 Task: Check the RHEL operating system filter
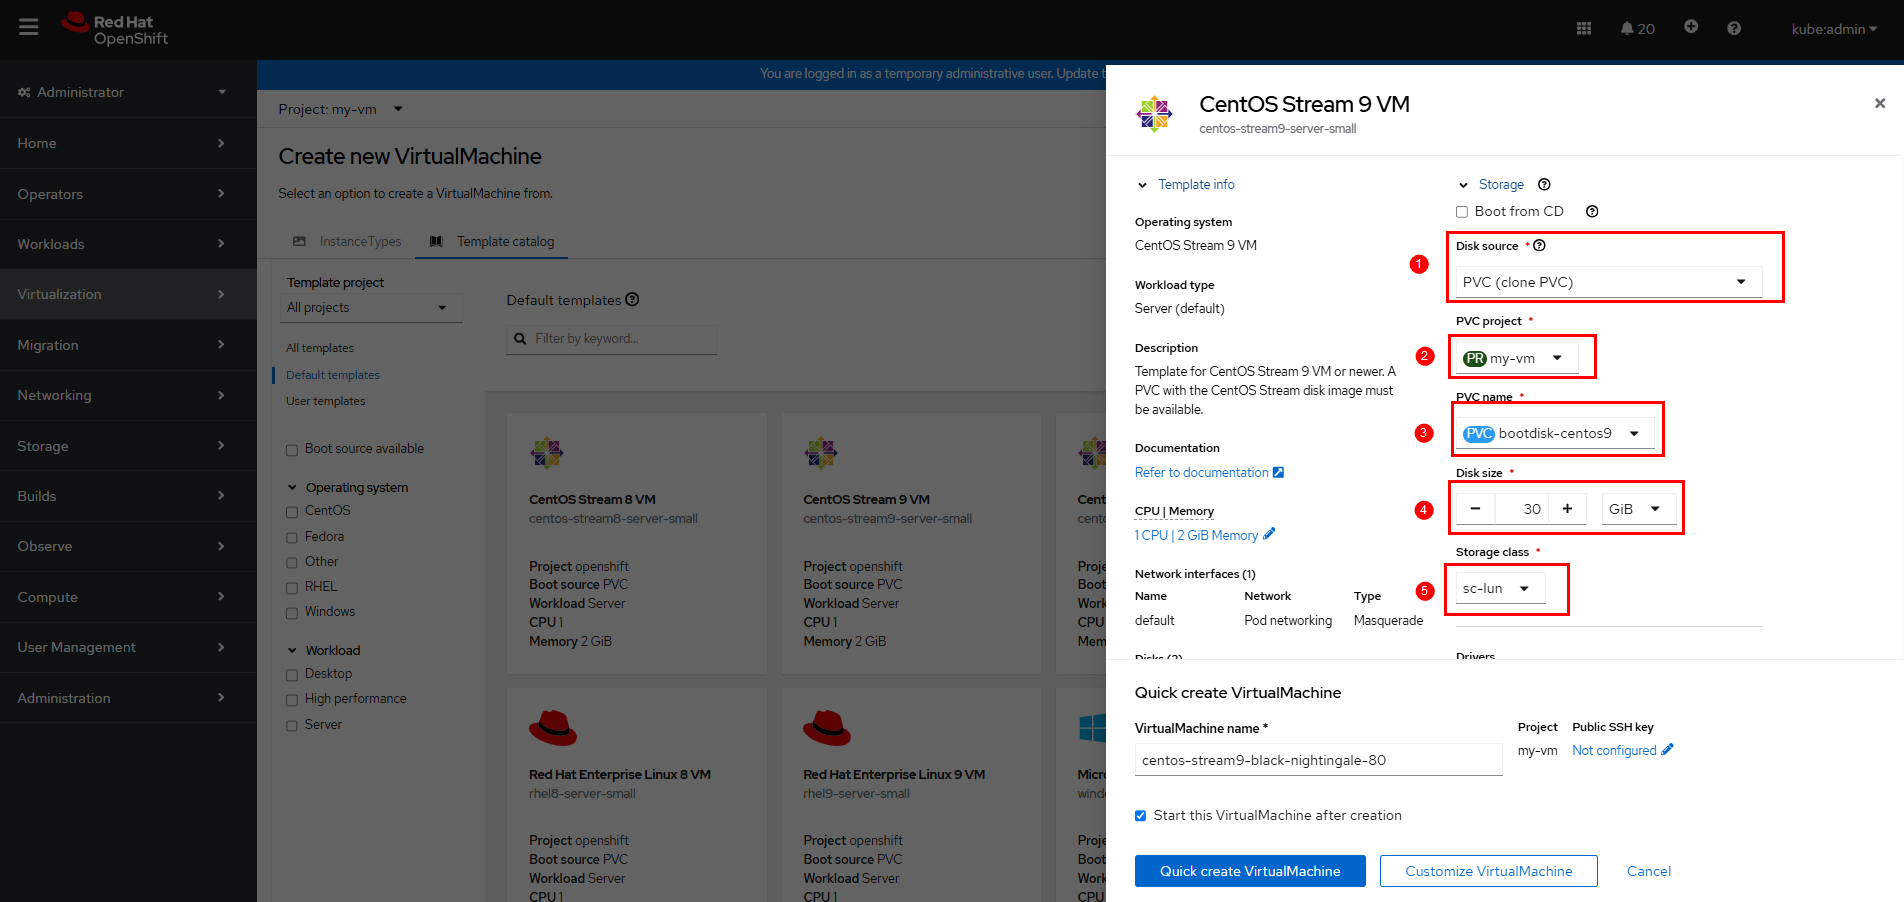click(292, 588)
